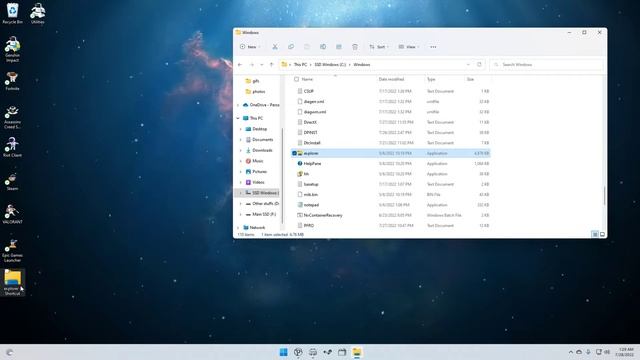Select the Epic Games Launcher desktop icon

[12, 250]
